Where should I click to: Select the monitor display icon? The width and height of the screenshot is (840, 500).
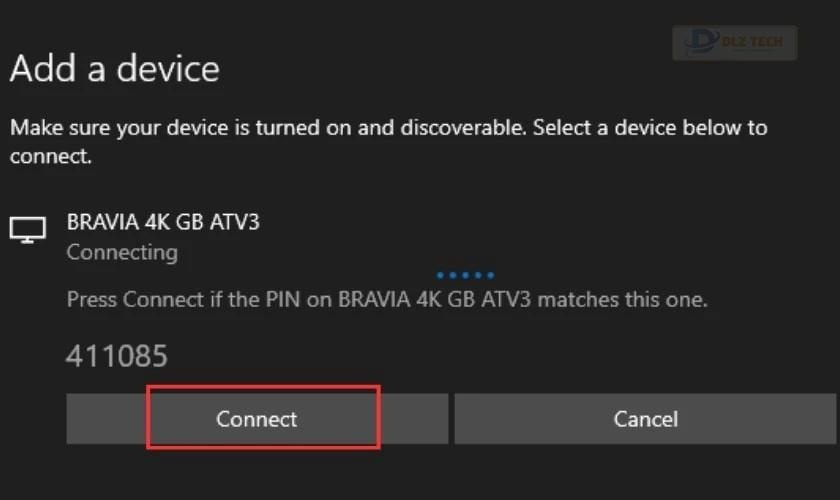(28, 230)
